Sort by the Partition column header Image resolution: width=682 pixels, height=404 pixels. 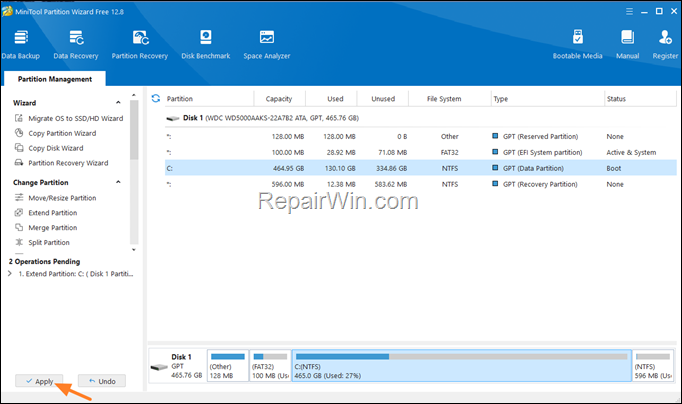tap(180, 99)
